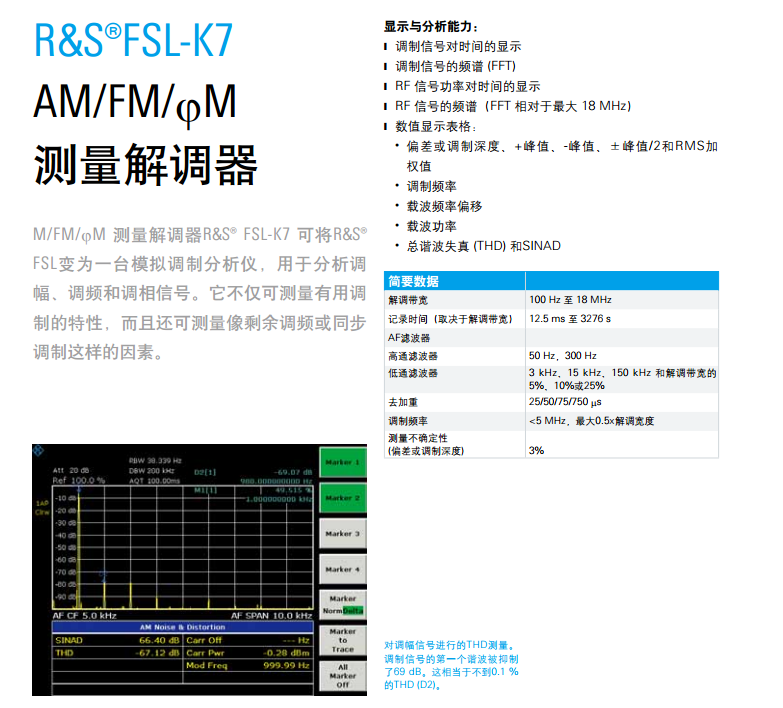Click the Mod Freq 999.99 Hz reading

click(248, 665)
